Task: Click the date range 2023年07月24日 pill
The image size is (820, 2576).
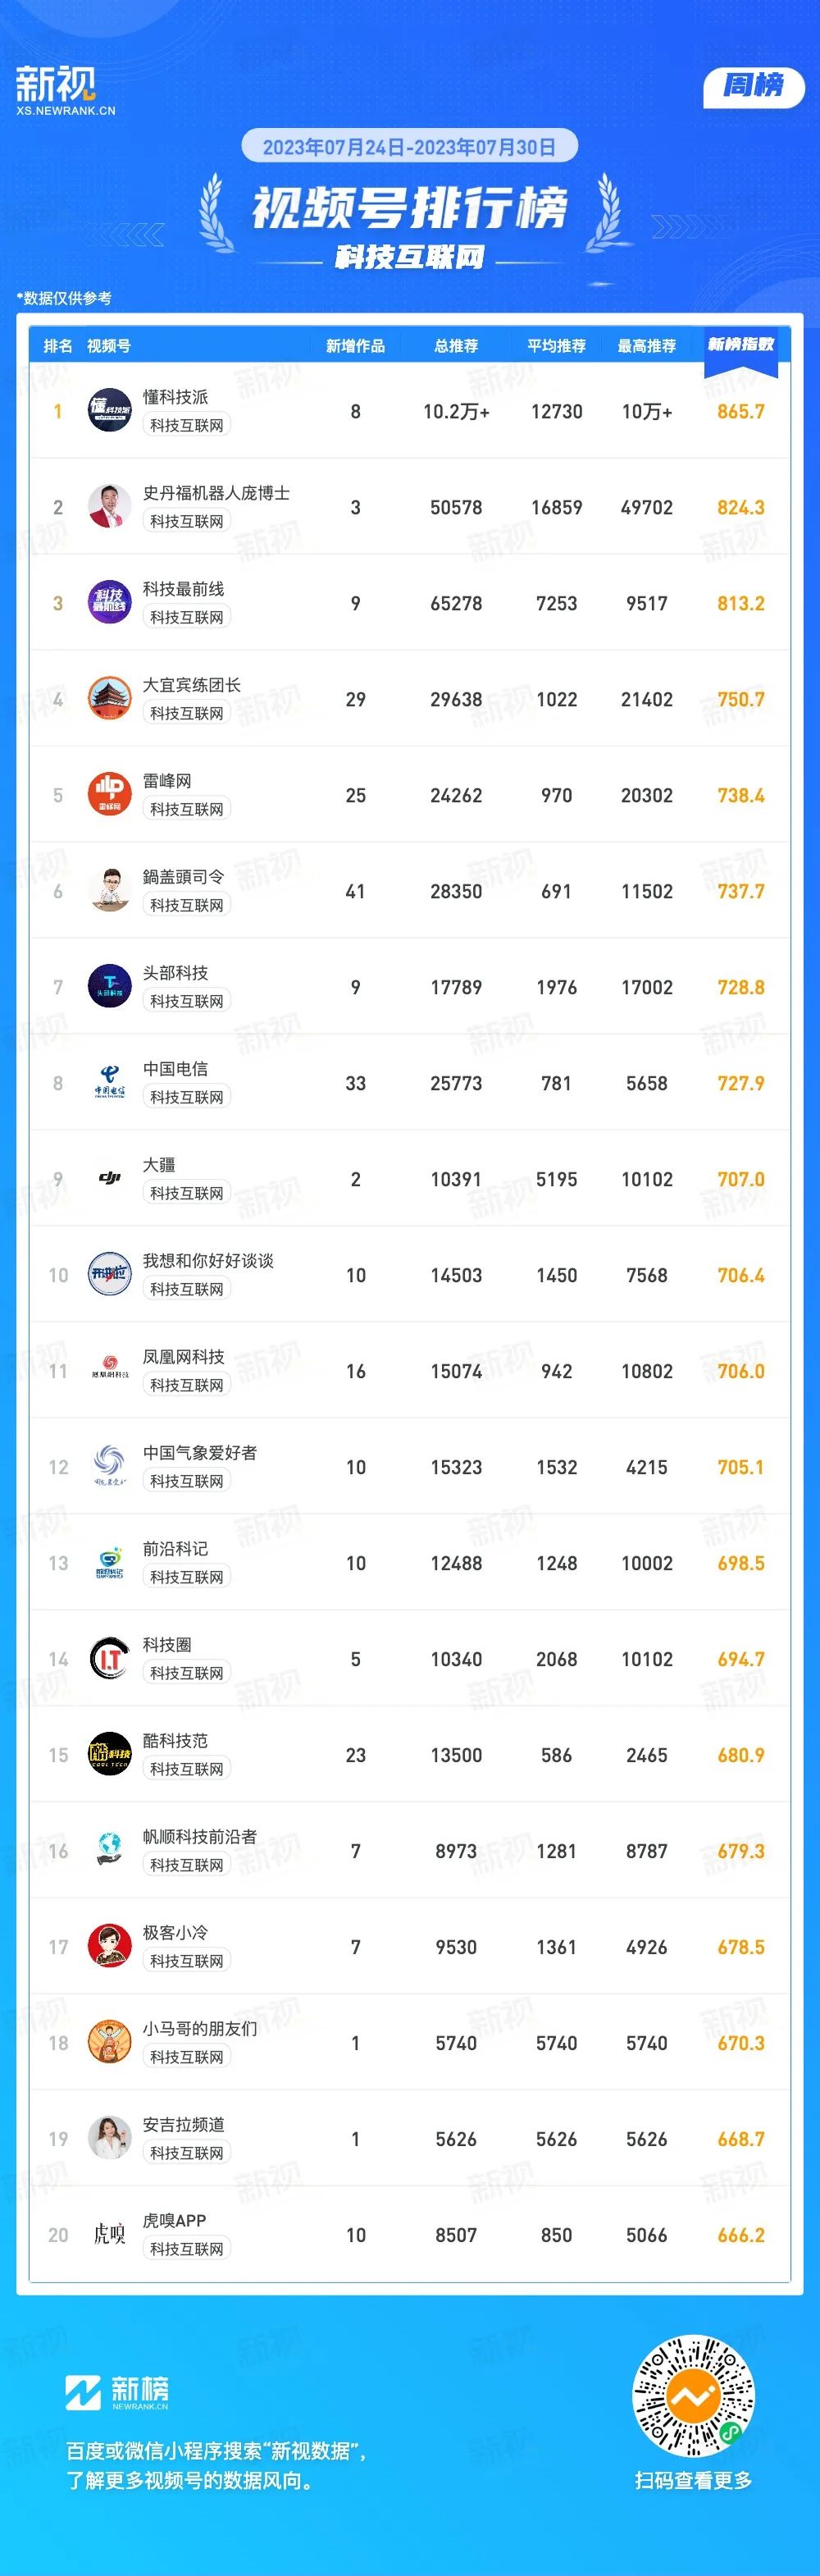Action: 409,147
